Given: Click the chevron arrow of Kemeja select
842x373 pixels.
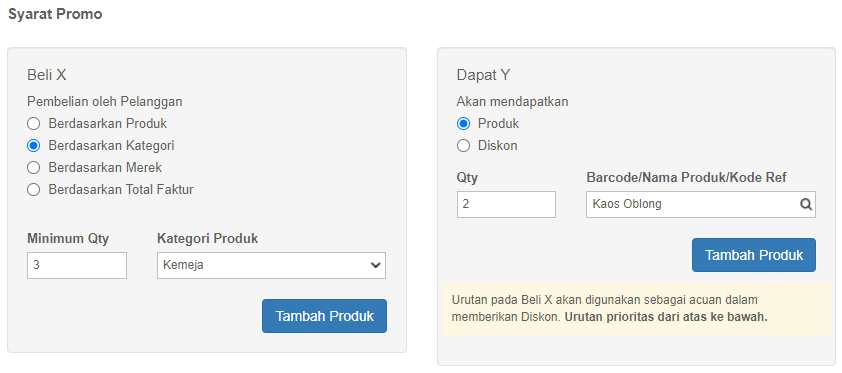Looking at the screenshot, I should tap(375, 266).
